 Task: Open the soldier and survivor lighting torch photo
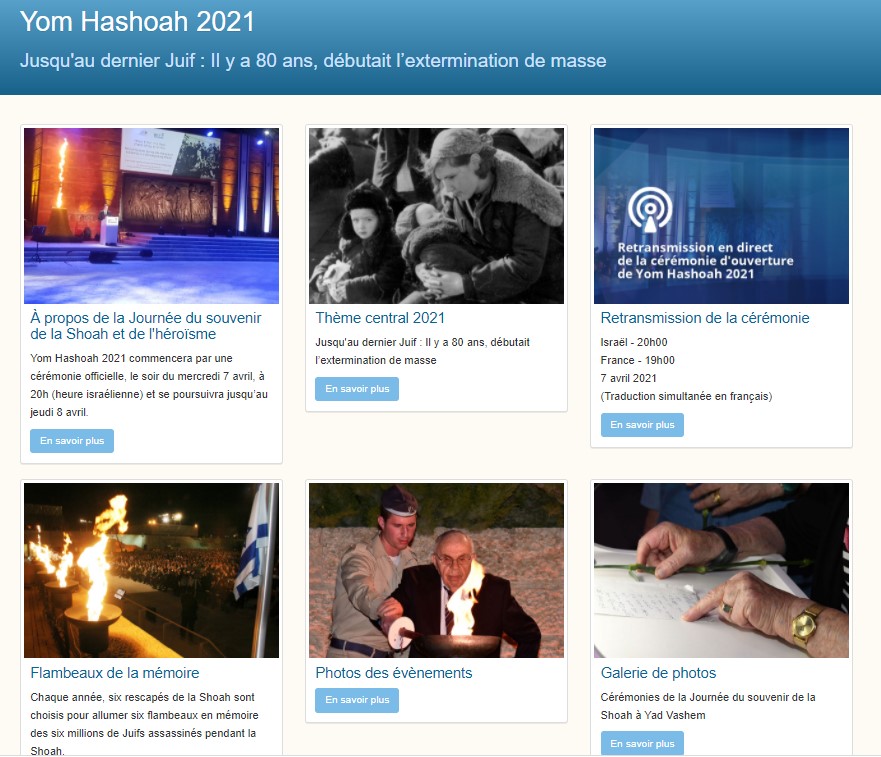point(436,570)
